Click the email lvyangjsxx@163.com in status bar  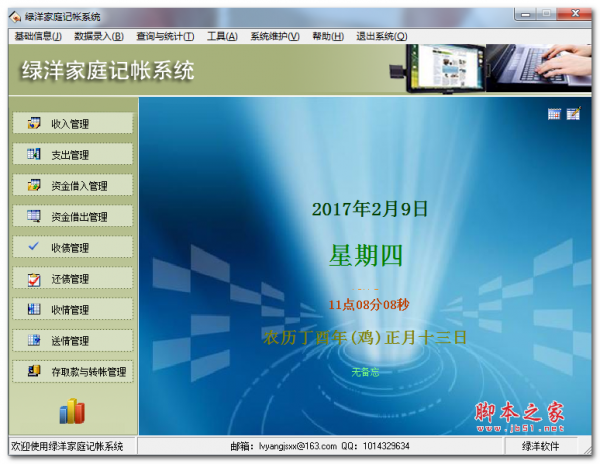point(298,446)
